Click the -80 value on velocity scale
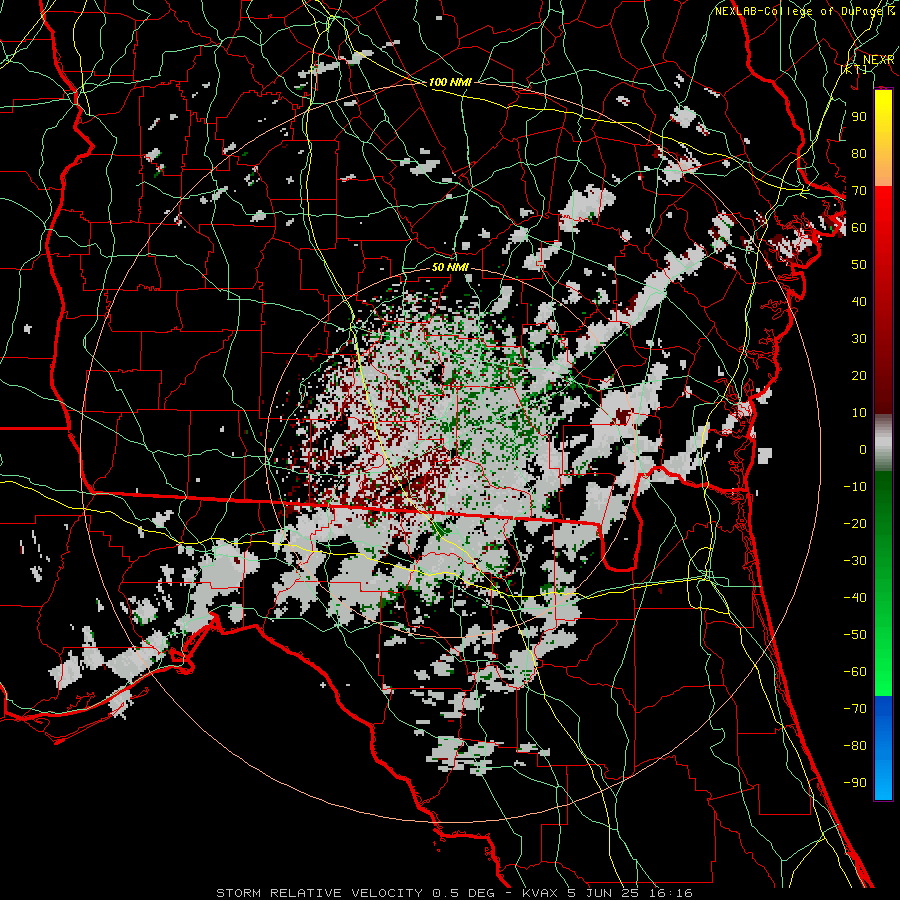 pyautogui.click(x=855, y=746)
